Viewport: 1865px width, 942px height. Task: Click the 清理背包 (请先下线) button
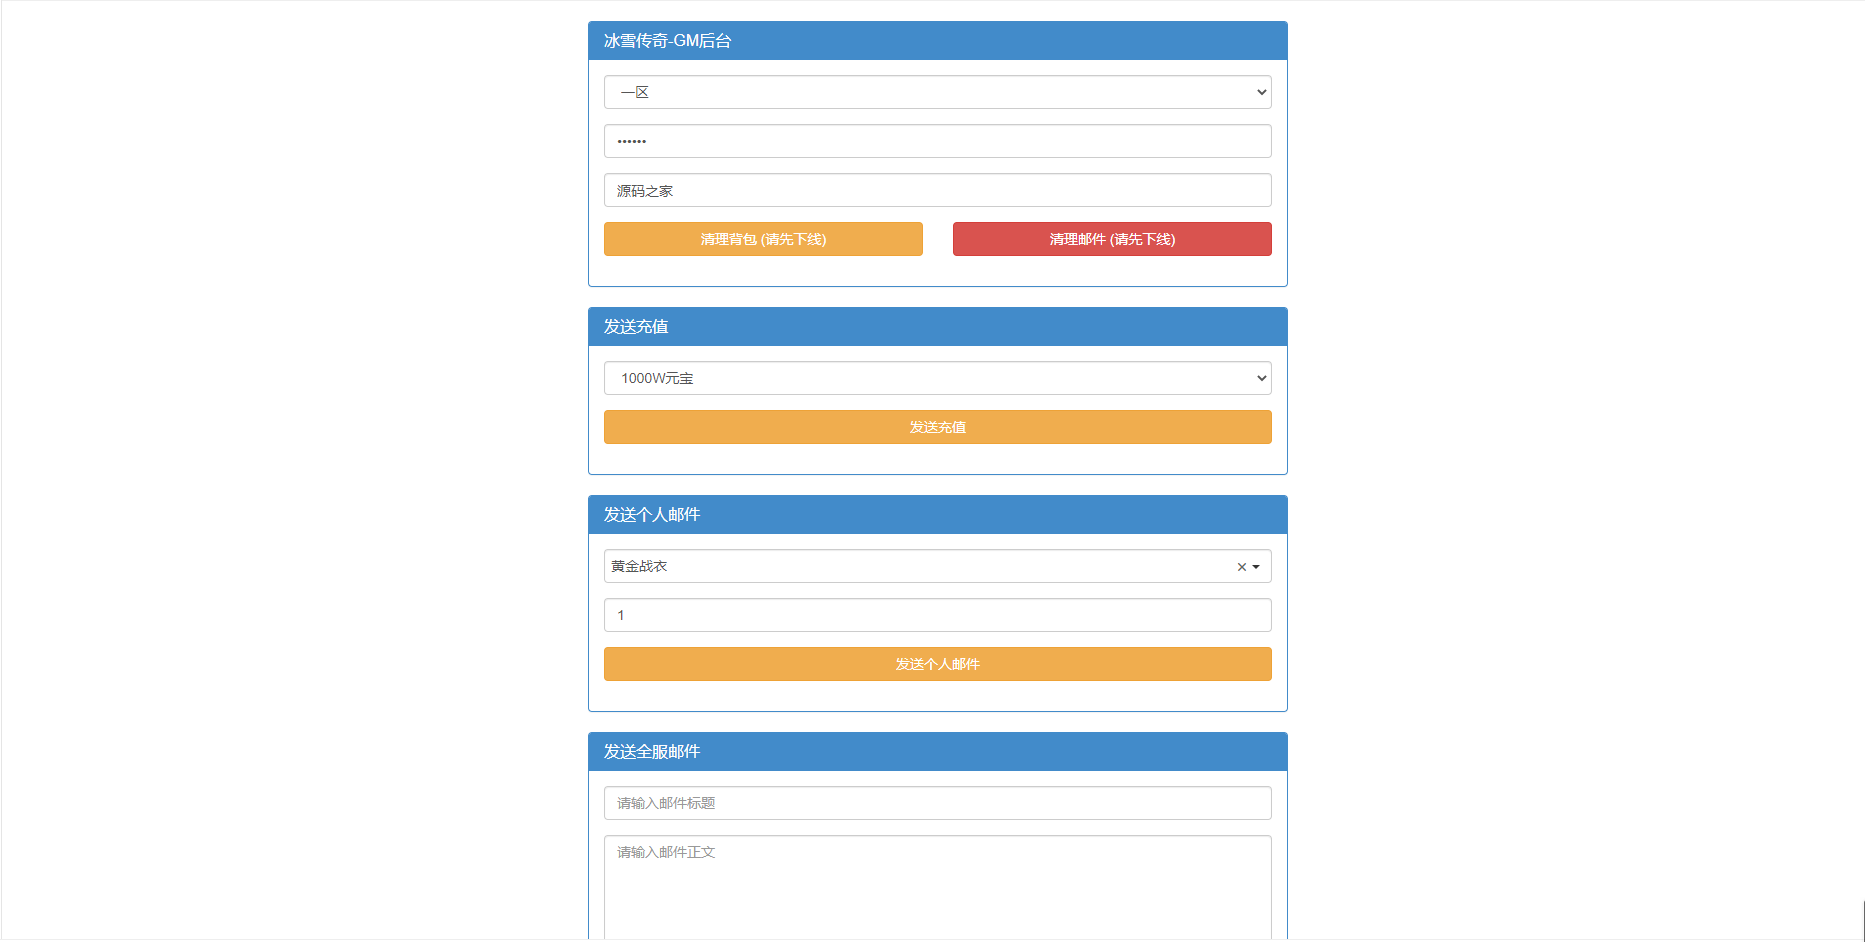pyautogui.click(x=763, y=239)
